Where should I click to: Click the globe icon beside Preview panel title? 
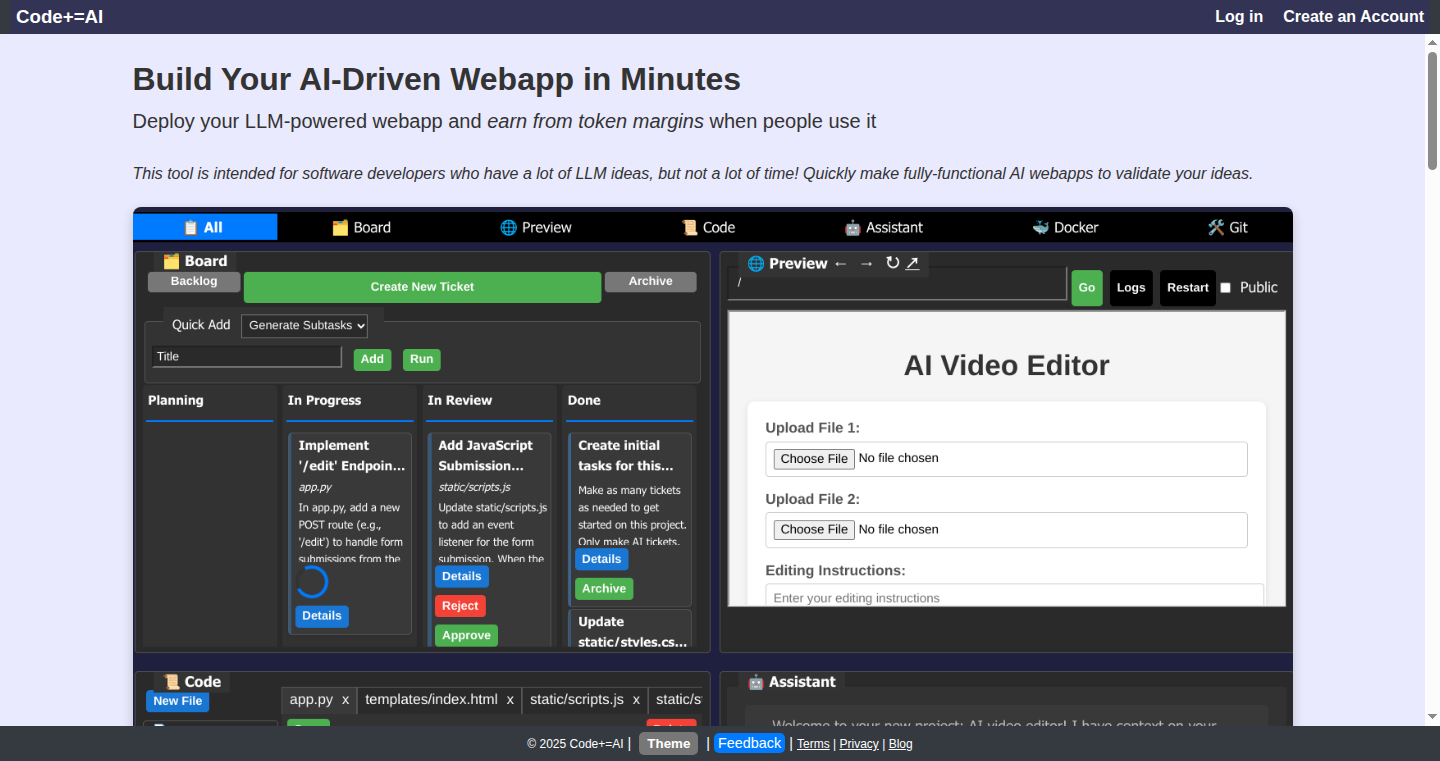[x=756, y=264]
